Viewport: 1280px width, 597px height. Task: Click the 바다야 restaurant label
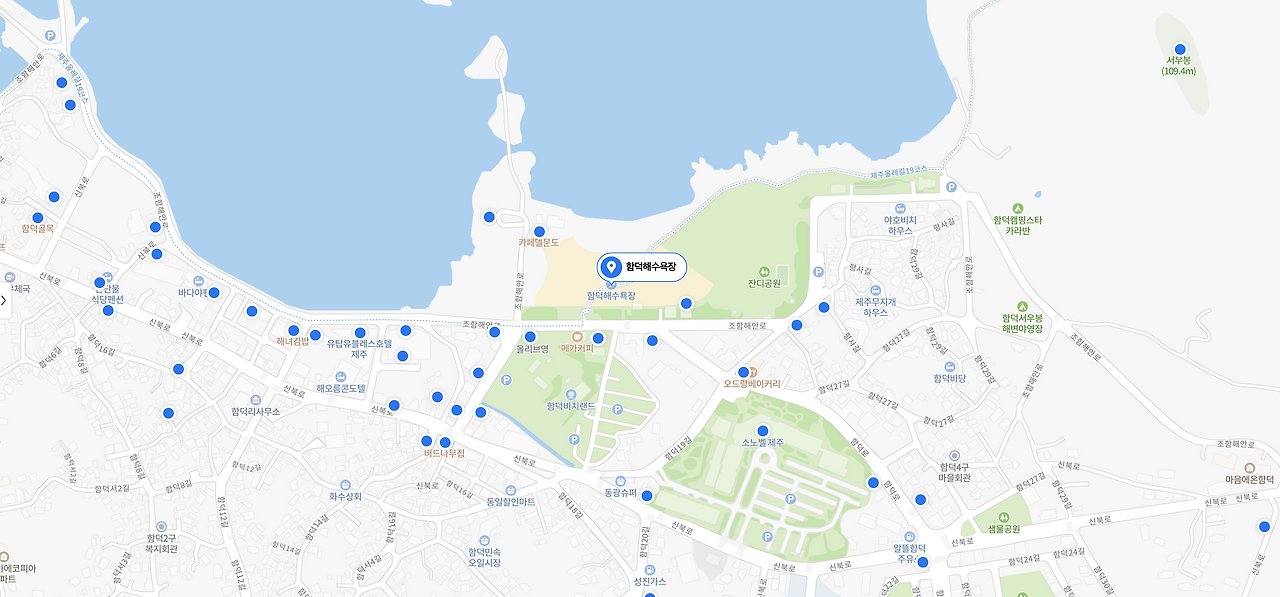pos(192,293)
